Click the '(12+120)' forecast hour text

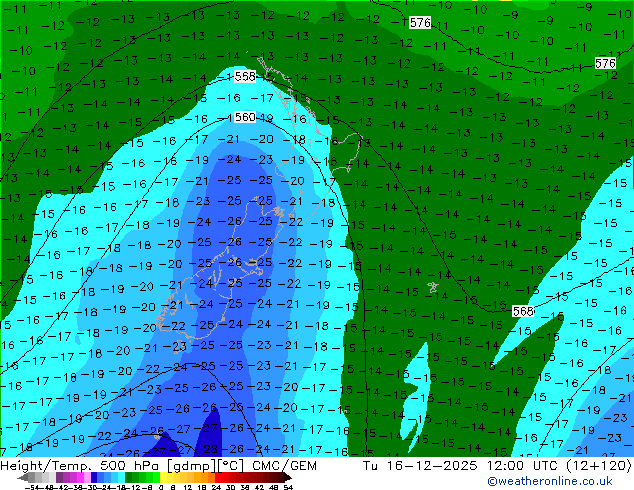(x=598, y=466)
